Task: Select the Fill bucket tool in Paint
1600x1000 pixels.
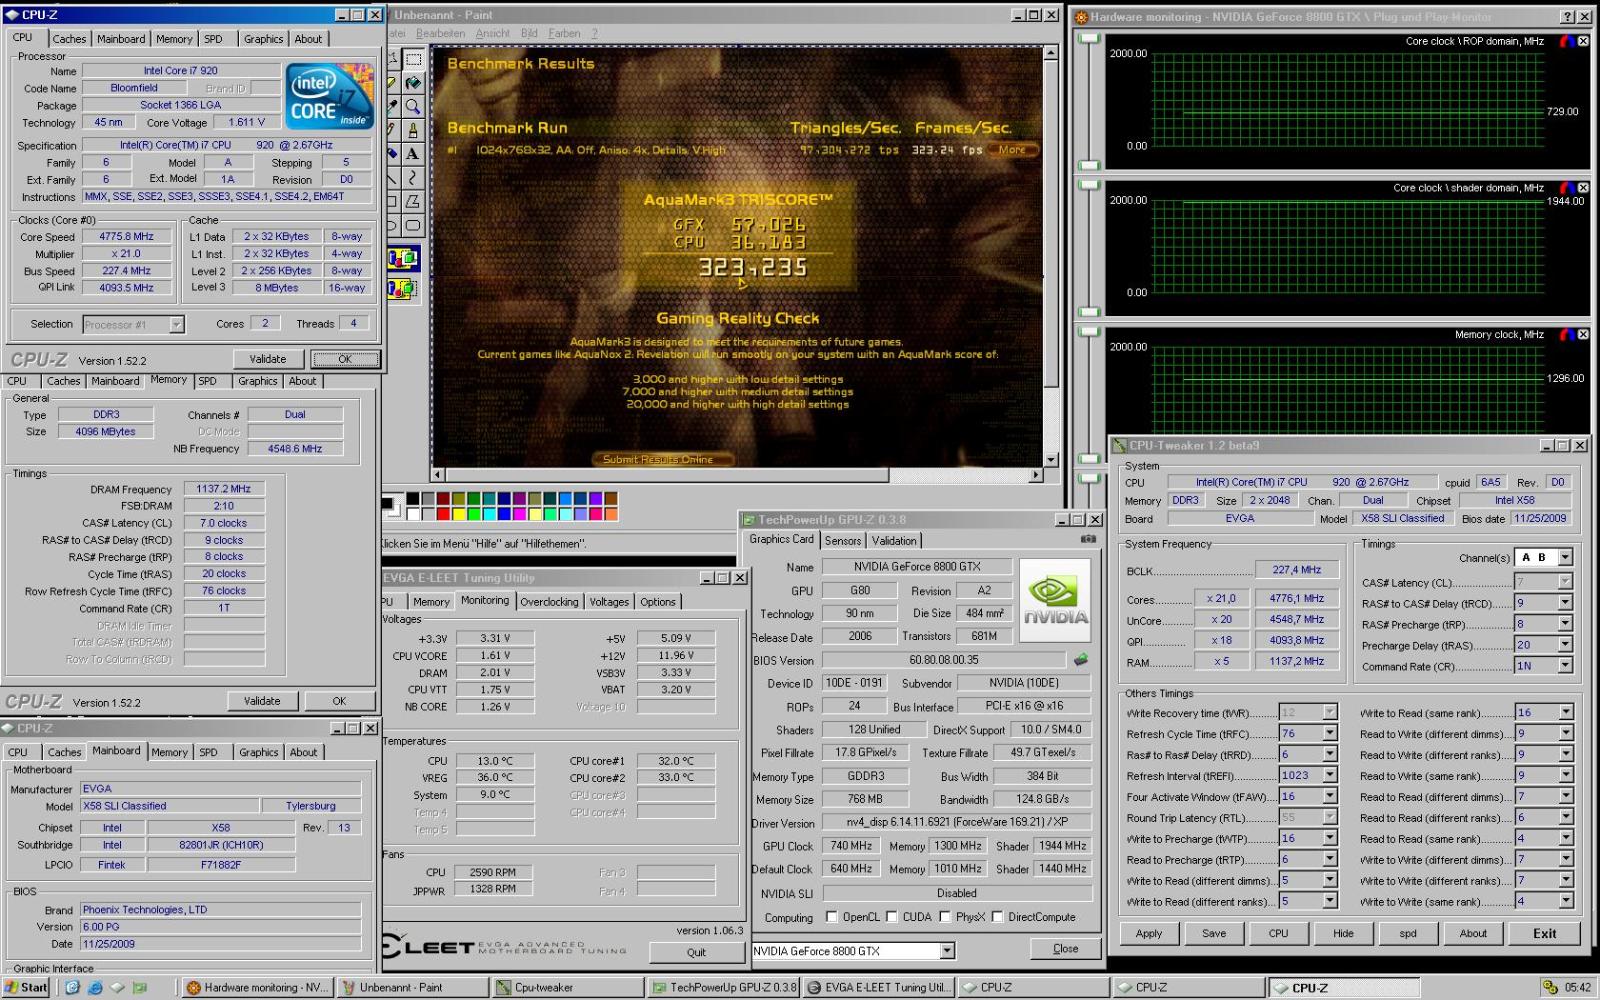Action: (x=413, y=83)
